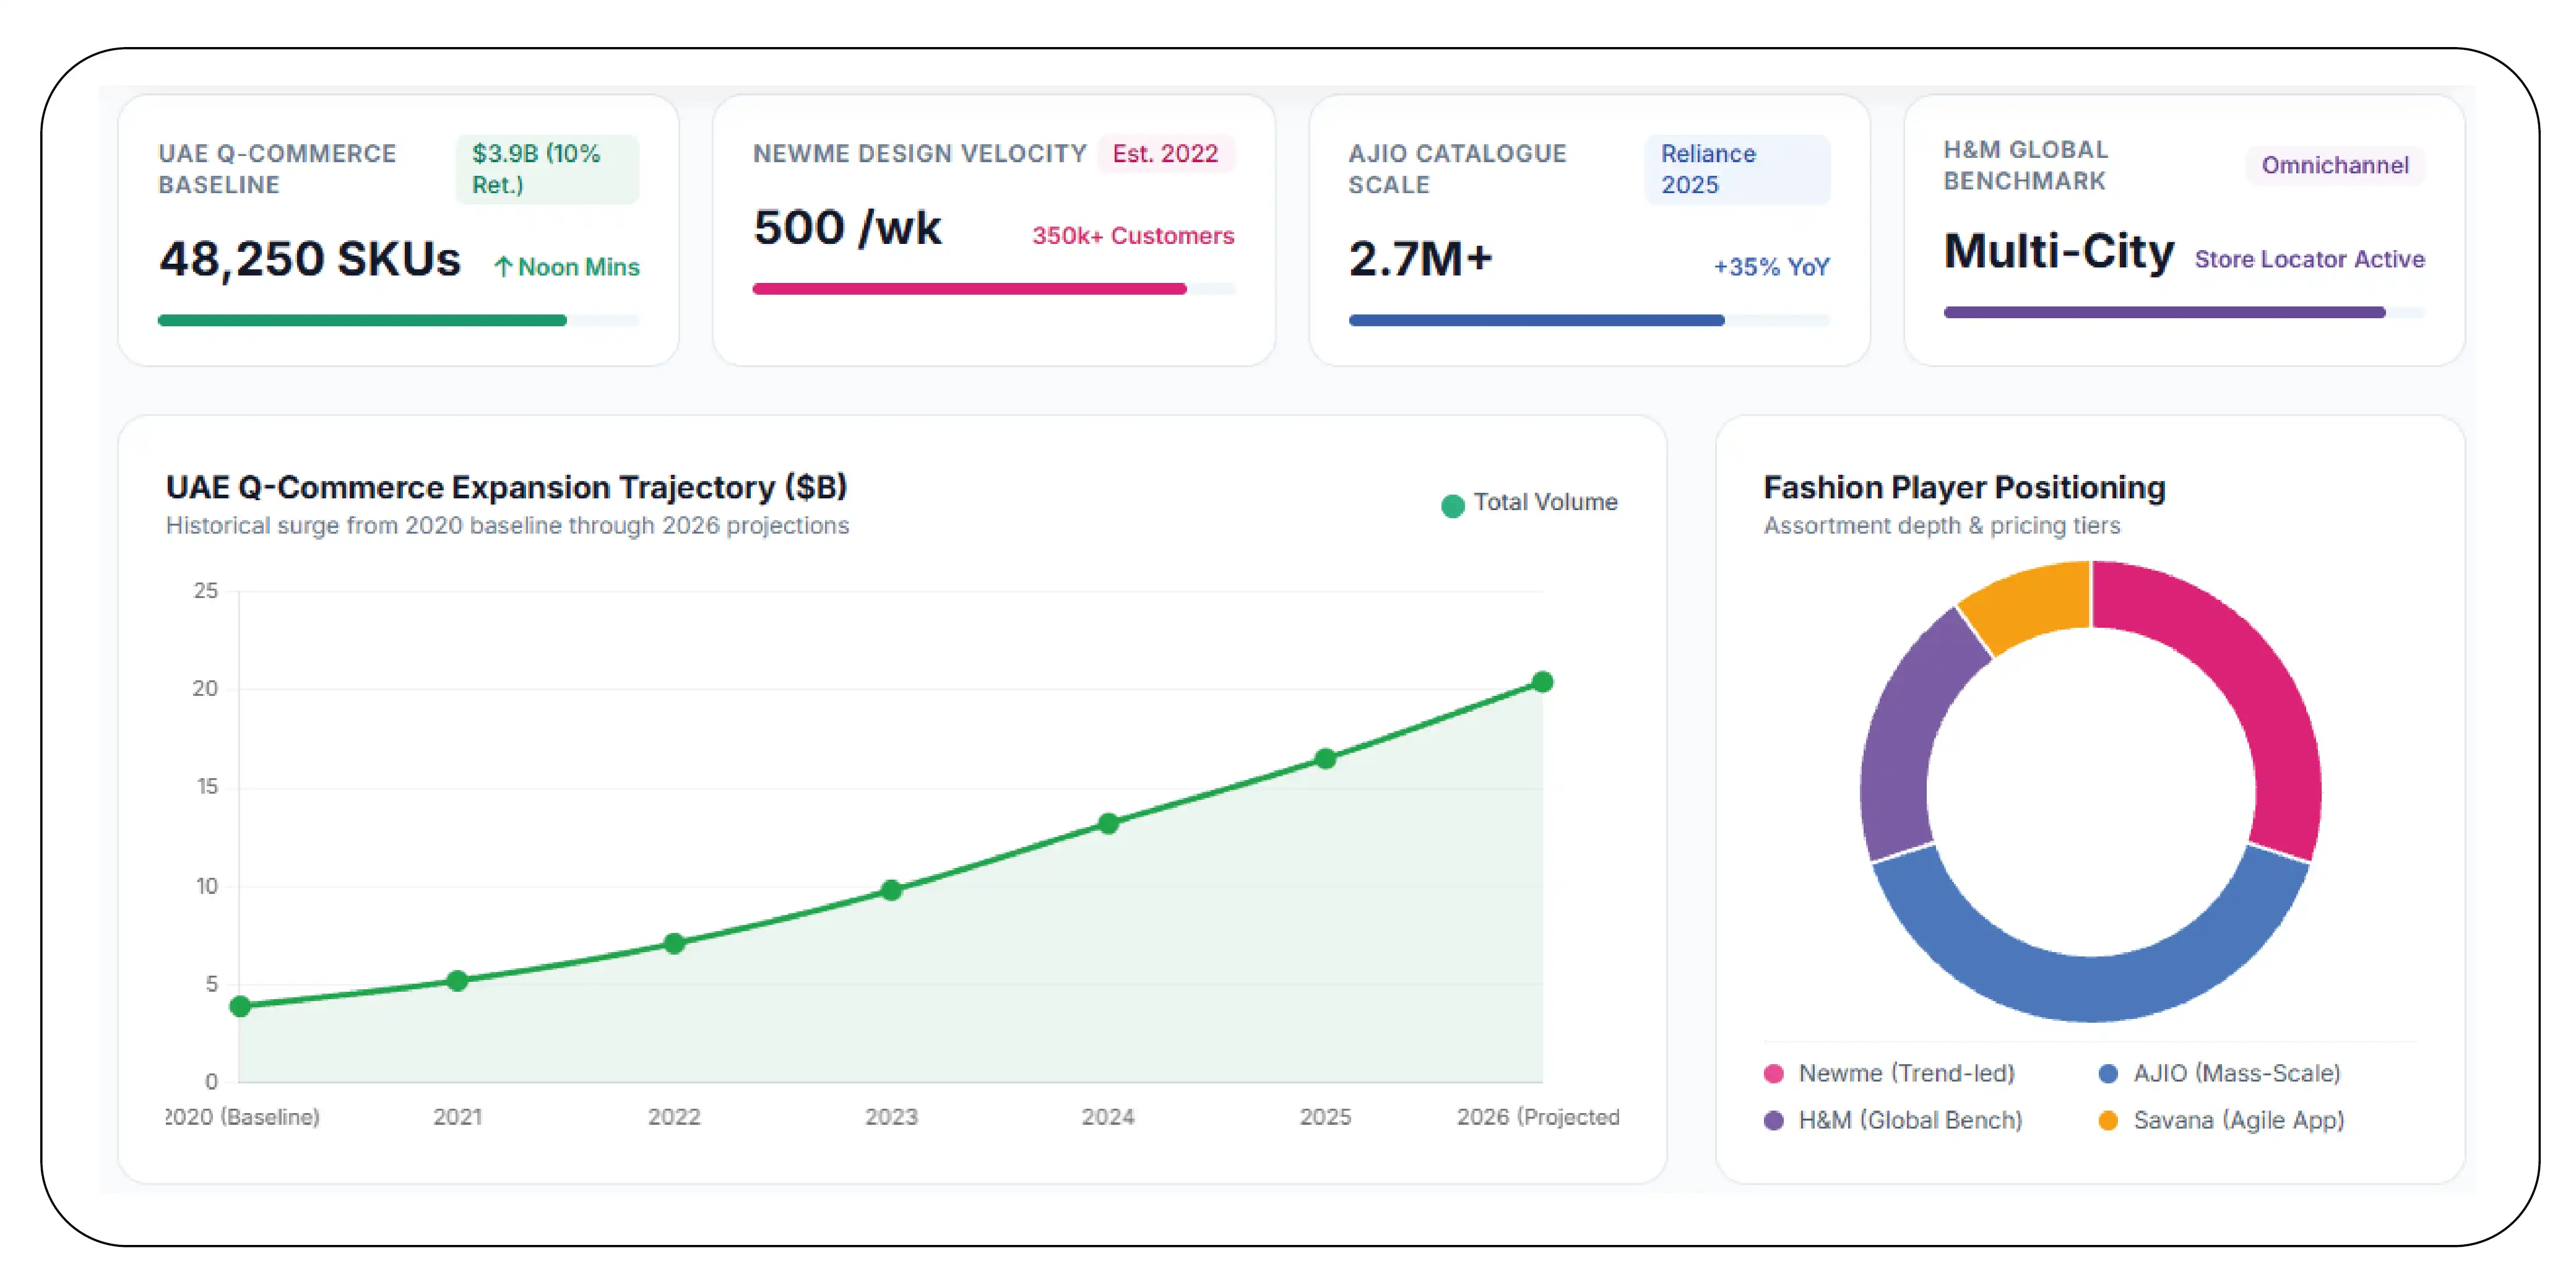Click the green Total Volume legend dot
The width and height of the screenshot is (2576, 1279).
coord(1452,505)
